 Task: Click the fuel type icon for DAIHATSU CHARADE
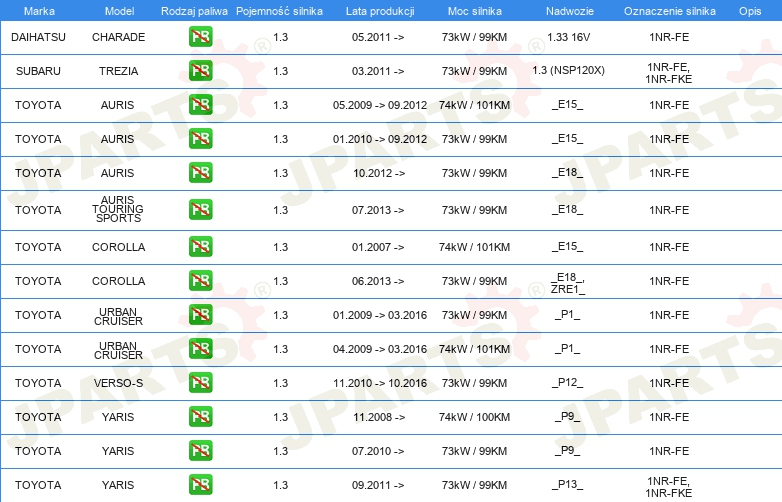pyautogui.click(x=200, y=37)
